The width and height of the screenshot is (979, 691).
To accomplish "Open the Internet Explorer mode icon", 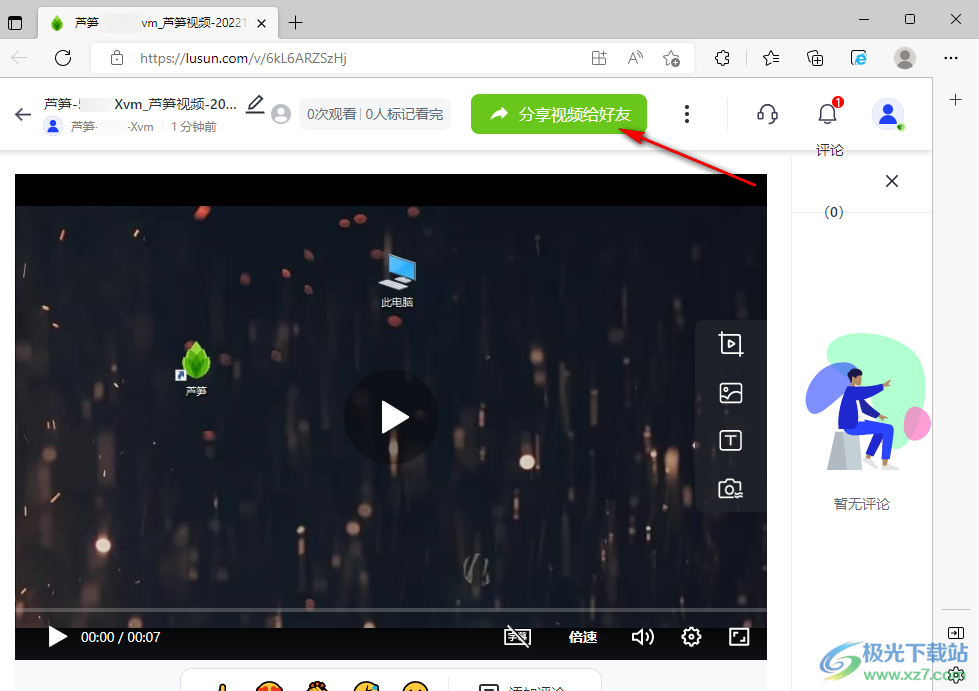I will pos(858,58).
